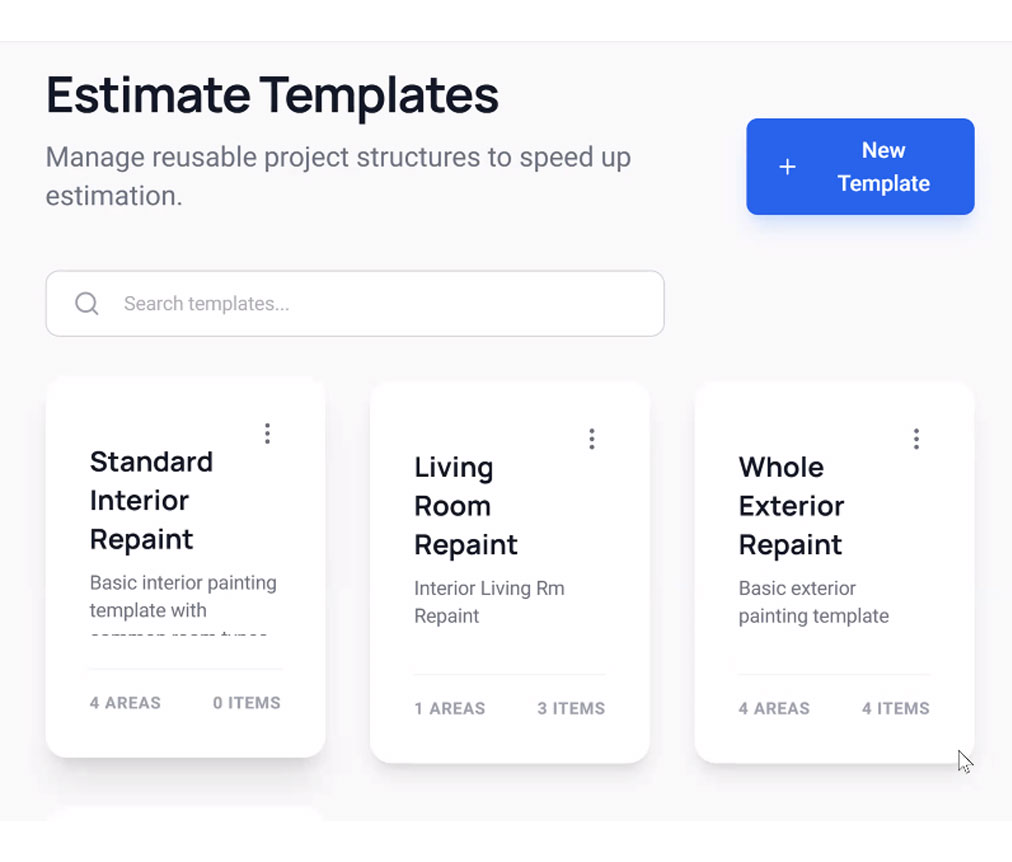Image resolution: width=1012 pixels, height=862 pixels.
Task: Click '4 ITEMS' on Whole Exterior Repaint card
Action: (x=896, y=708)
